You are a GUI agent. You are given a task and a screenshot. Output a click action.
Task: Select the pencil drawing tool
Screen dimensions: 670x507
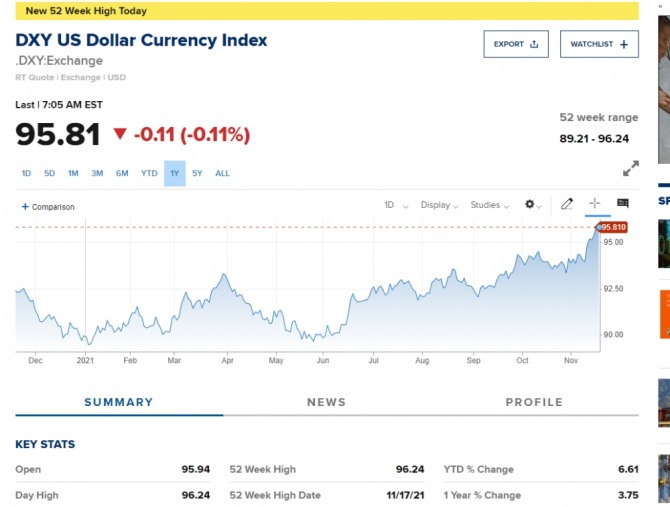click(567, 204)
